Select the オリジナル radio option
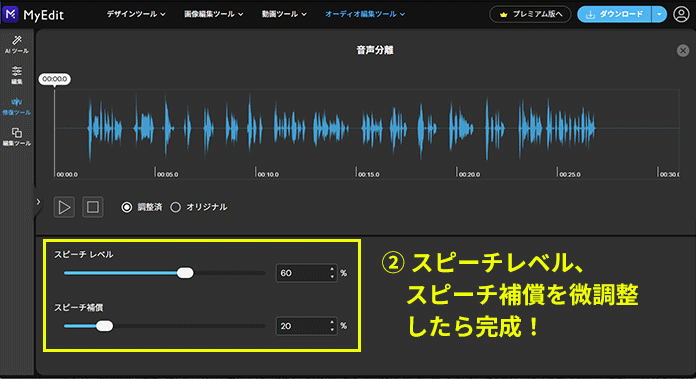Image resolution: width=696 pixels, height=379 pixels. point(176,207)
